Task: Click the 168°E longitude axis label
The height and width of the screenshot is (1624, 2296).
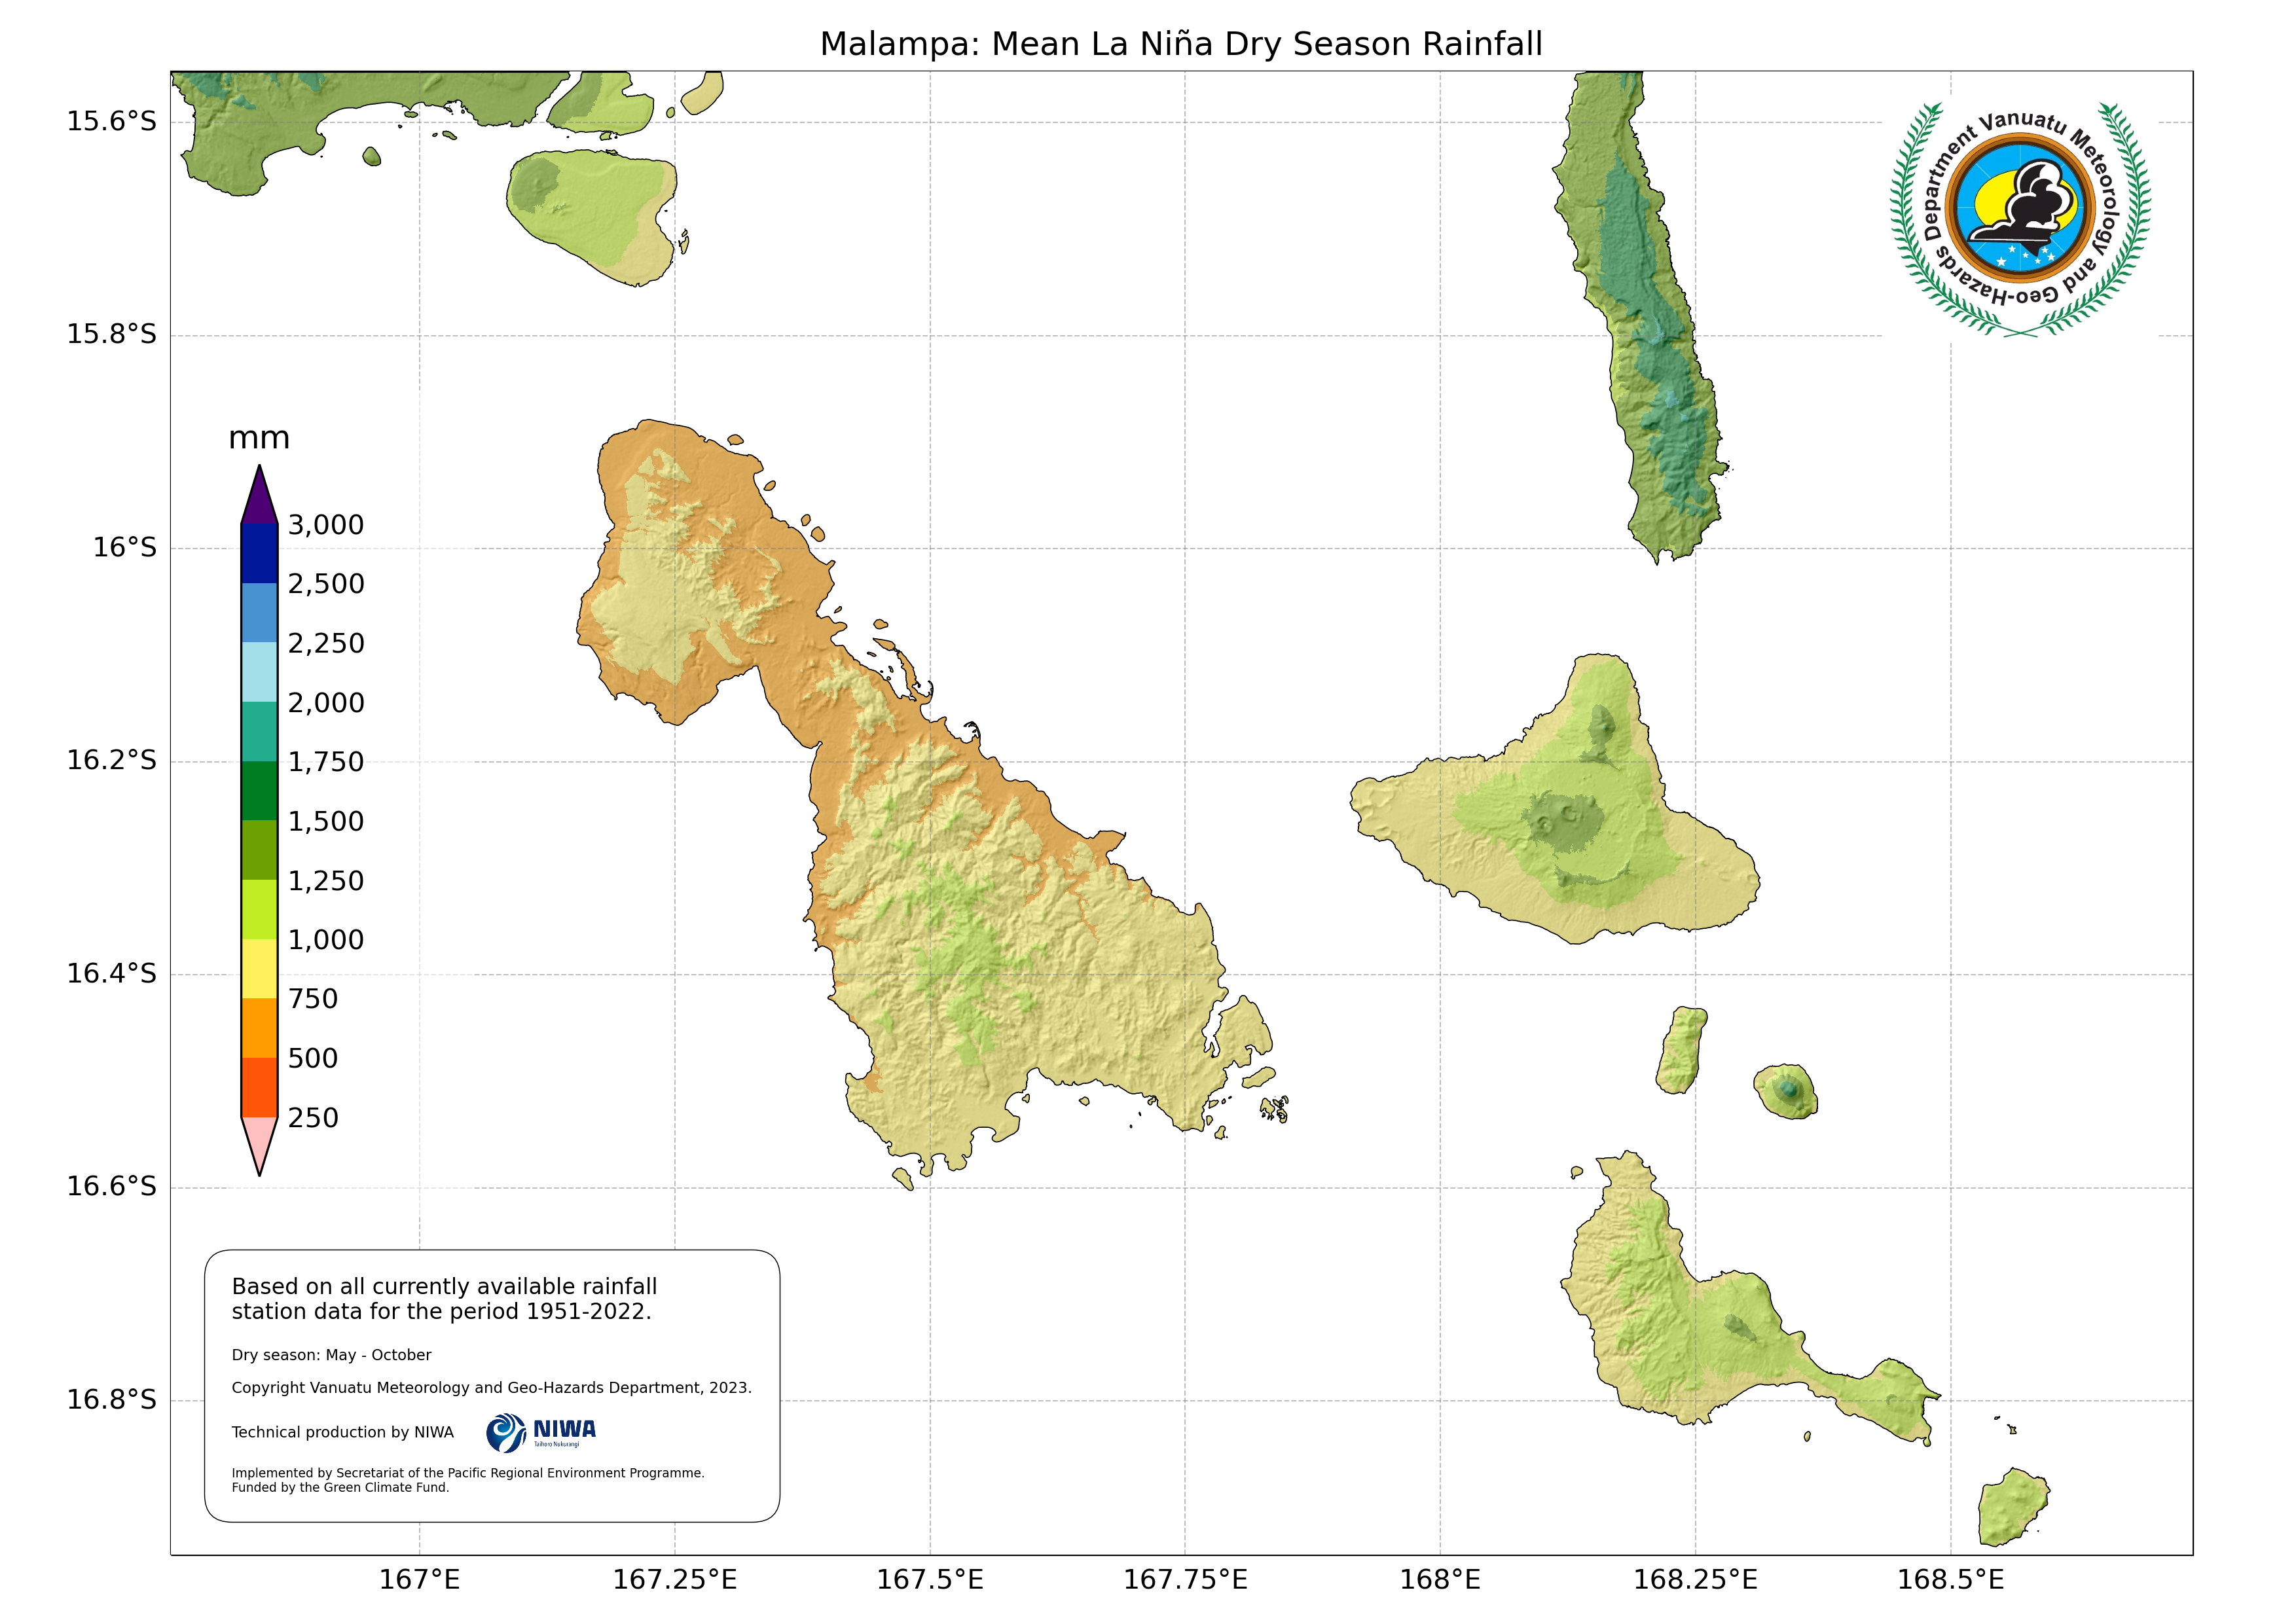Action: (x=1439, y=1580)
